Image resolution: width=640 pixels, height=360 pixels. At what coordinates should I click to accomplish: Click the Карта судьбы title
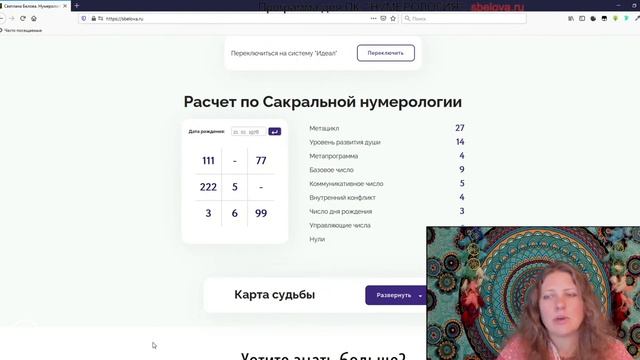pyautogui.click(x=275, y=295)
